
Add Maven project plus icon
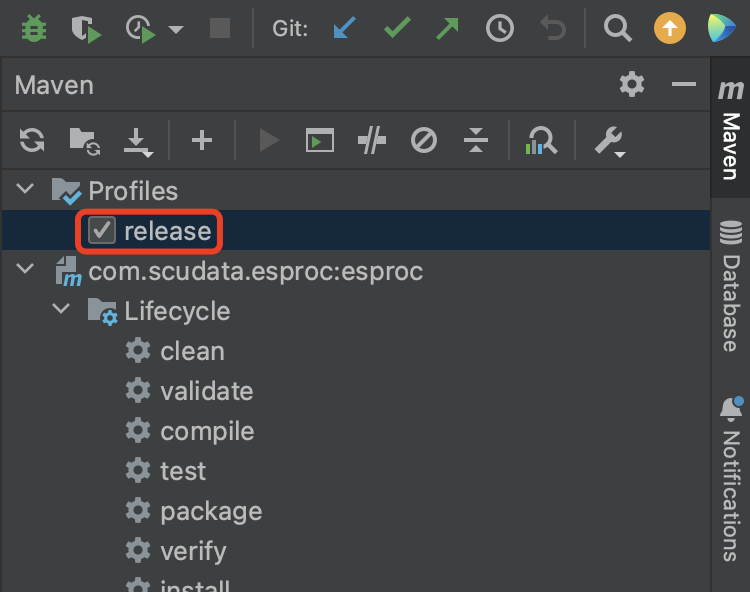pyautogui.click(x=202, y=141)
